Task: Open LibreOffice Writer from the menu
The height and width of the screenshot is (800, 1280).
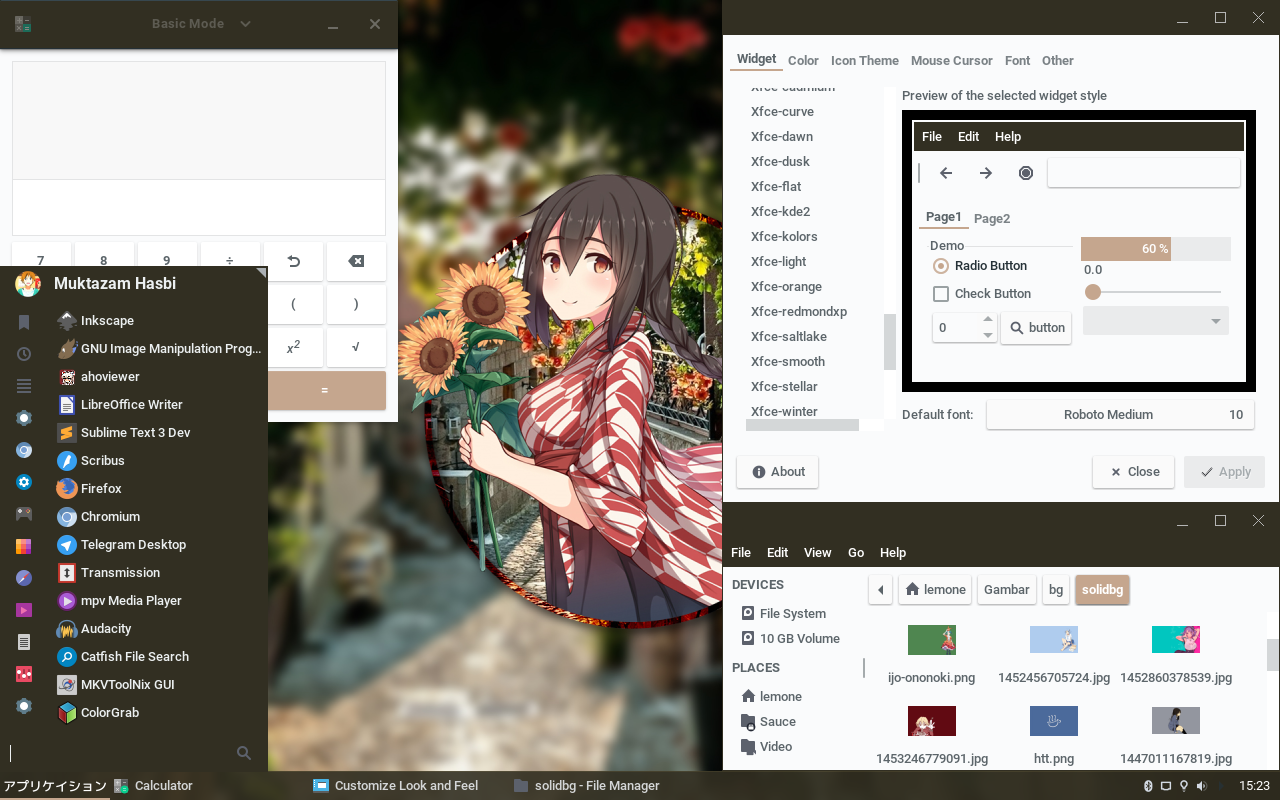Action: tap(160, 405)
